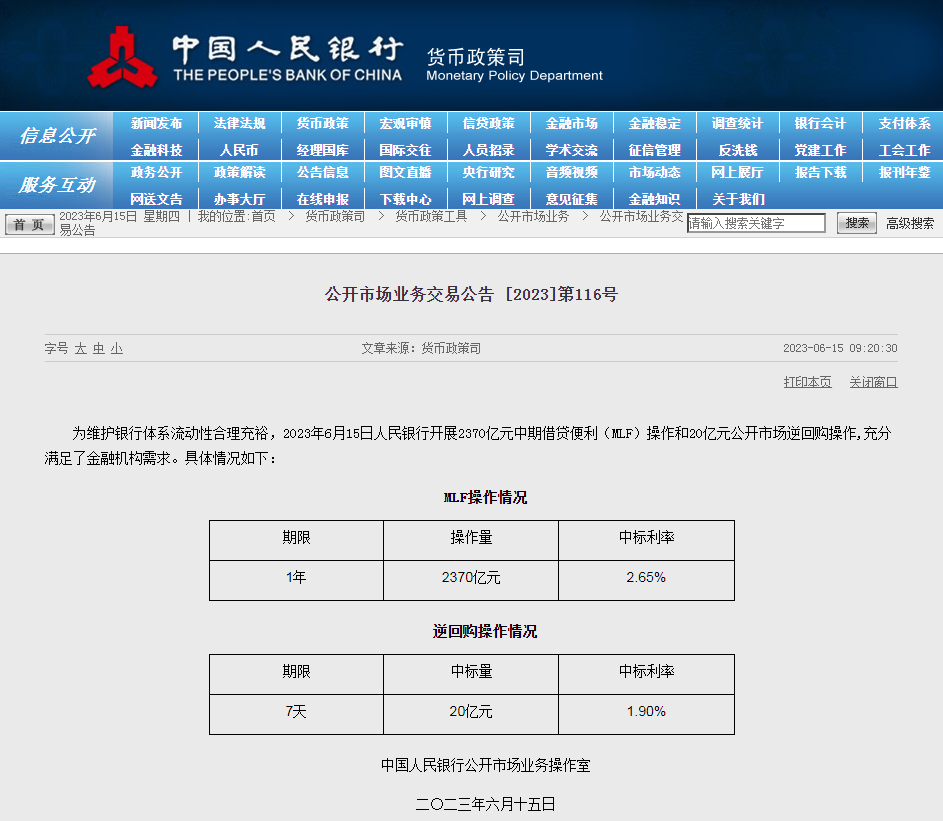Click 打印本页 to print this page
The width and height of the screenshot is (943, 821).
(x=807, y=381)
